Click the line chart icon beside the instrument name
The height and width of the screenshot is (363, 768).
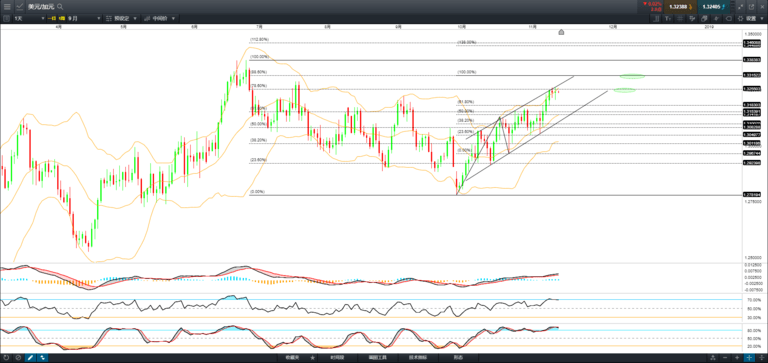[x=20, y=7]
